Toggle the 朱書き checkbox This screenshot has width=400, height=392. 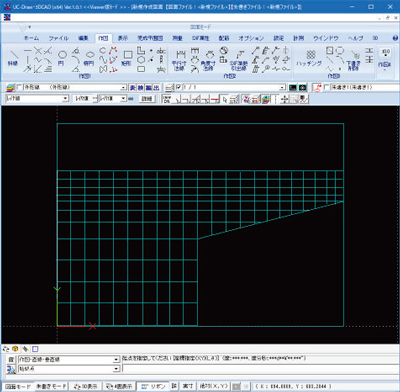[x=326, y=87]
